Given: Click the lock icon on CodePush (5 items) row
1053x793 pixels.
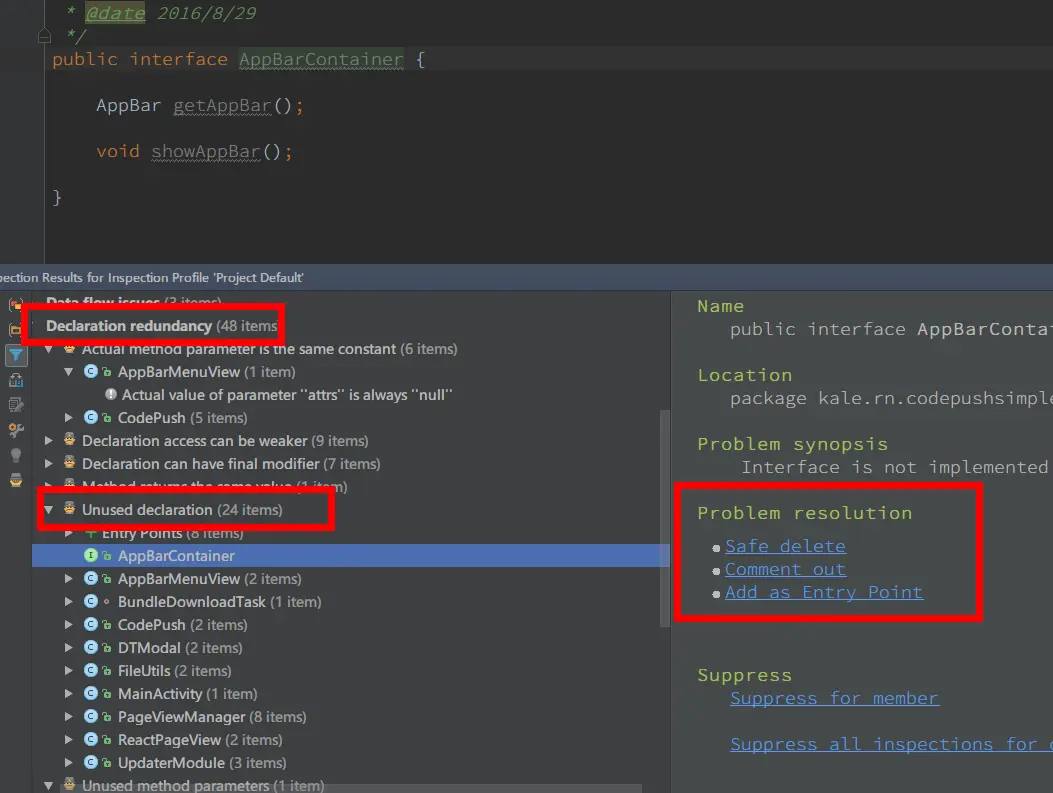Looking at the screenshot, I should (106, 418).
